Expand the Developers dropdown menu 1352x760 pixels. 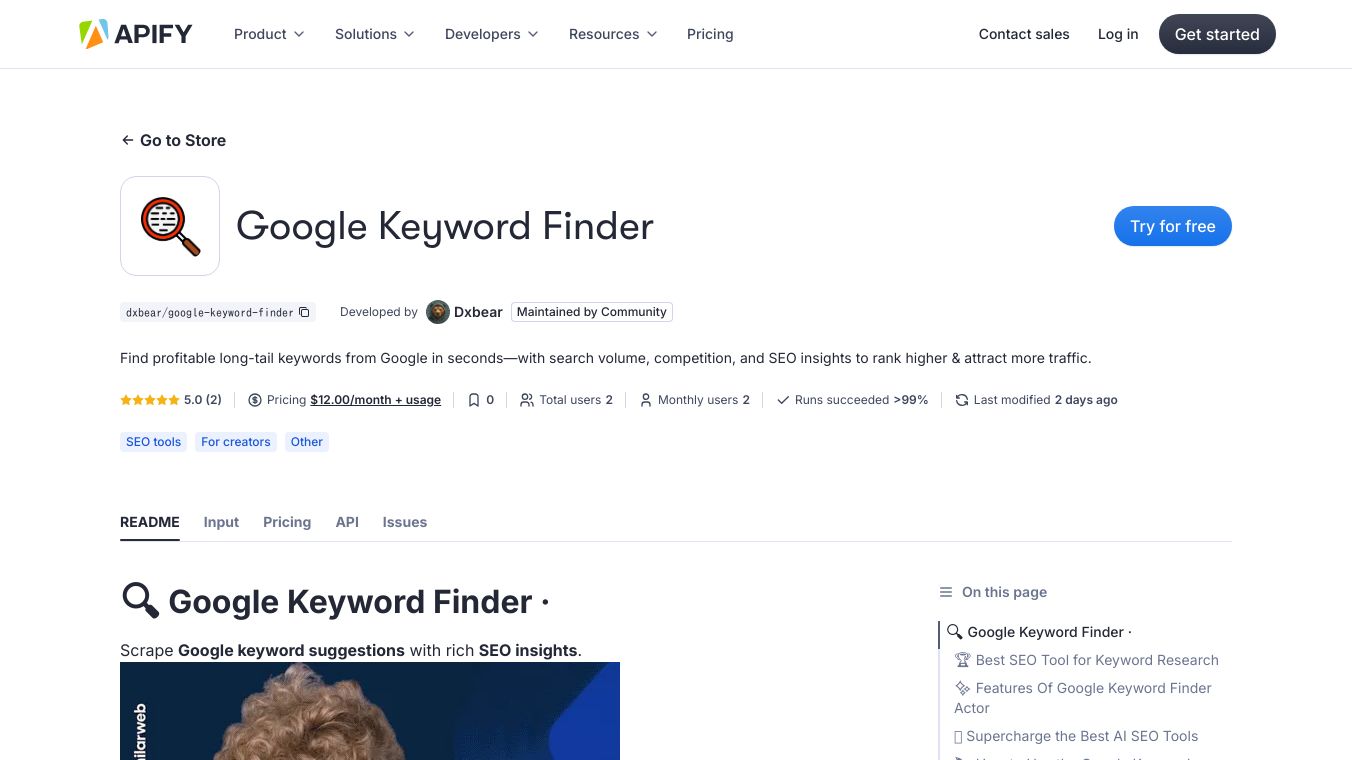click(492, 34)
